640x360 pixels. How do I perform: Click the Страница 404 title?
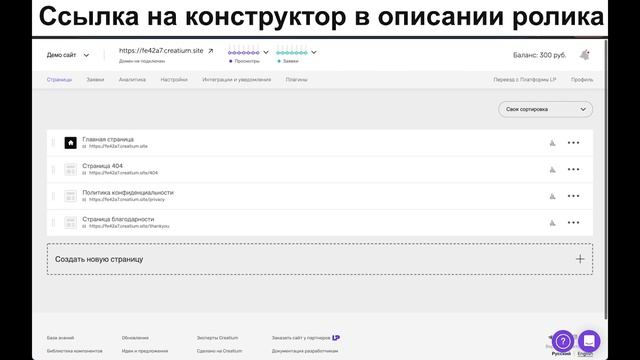[102, 166]
